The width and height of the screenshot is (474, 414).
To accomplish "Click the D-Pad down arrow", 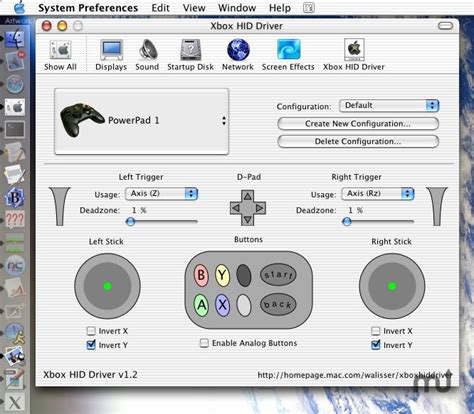I will pyautogui.click(x=247, y=220).
